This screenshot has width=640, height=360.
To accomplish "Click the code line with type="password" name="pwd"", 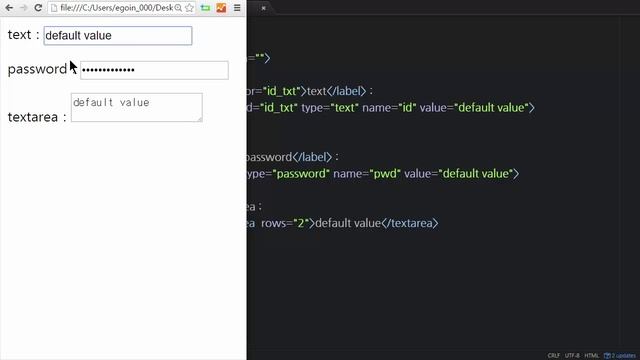I will pyautogui.click(x=383, y=174).
